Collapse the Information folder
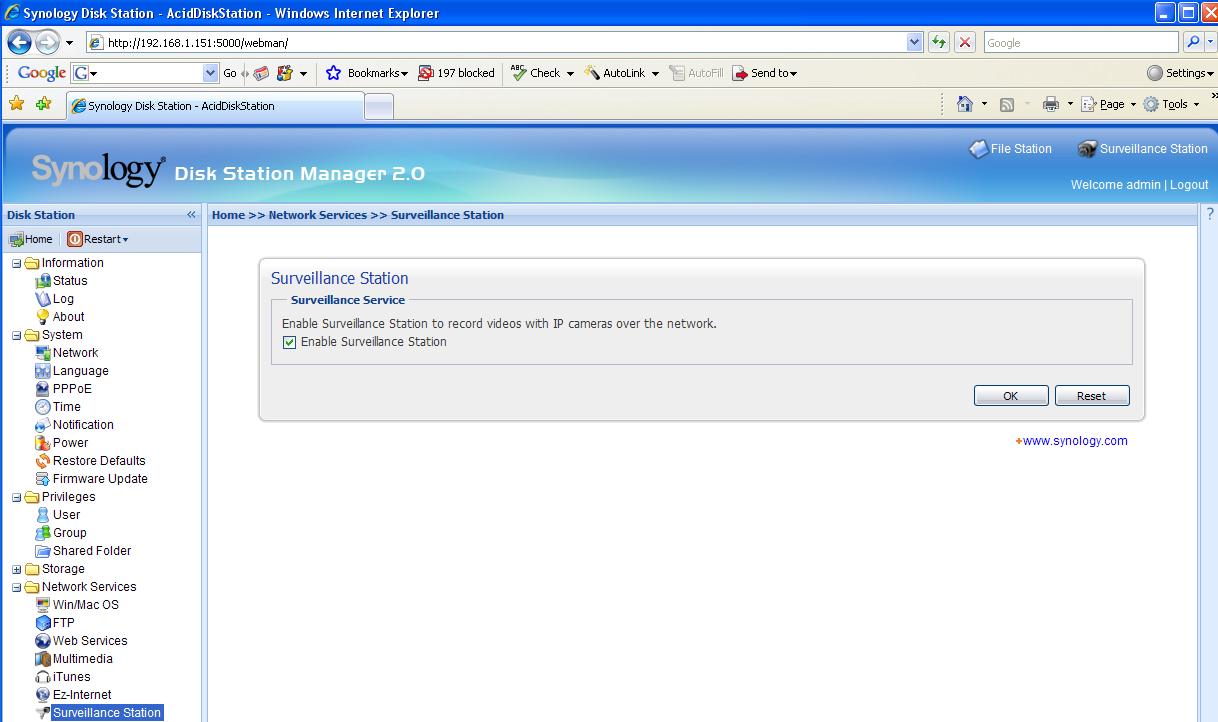 [17, 263]
